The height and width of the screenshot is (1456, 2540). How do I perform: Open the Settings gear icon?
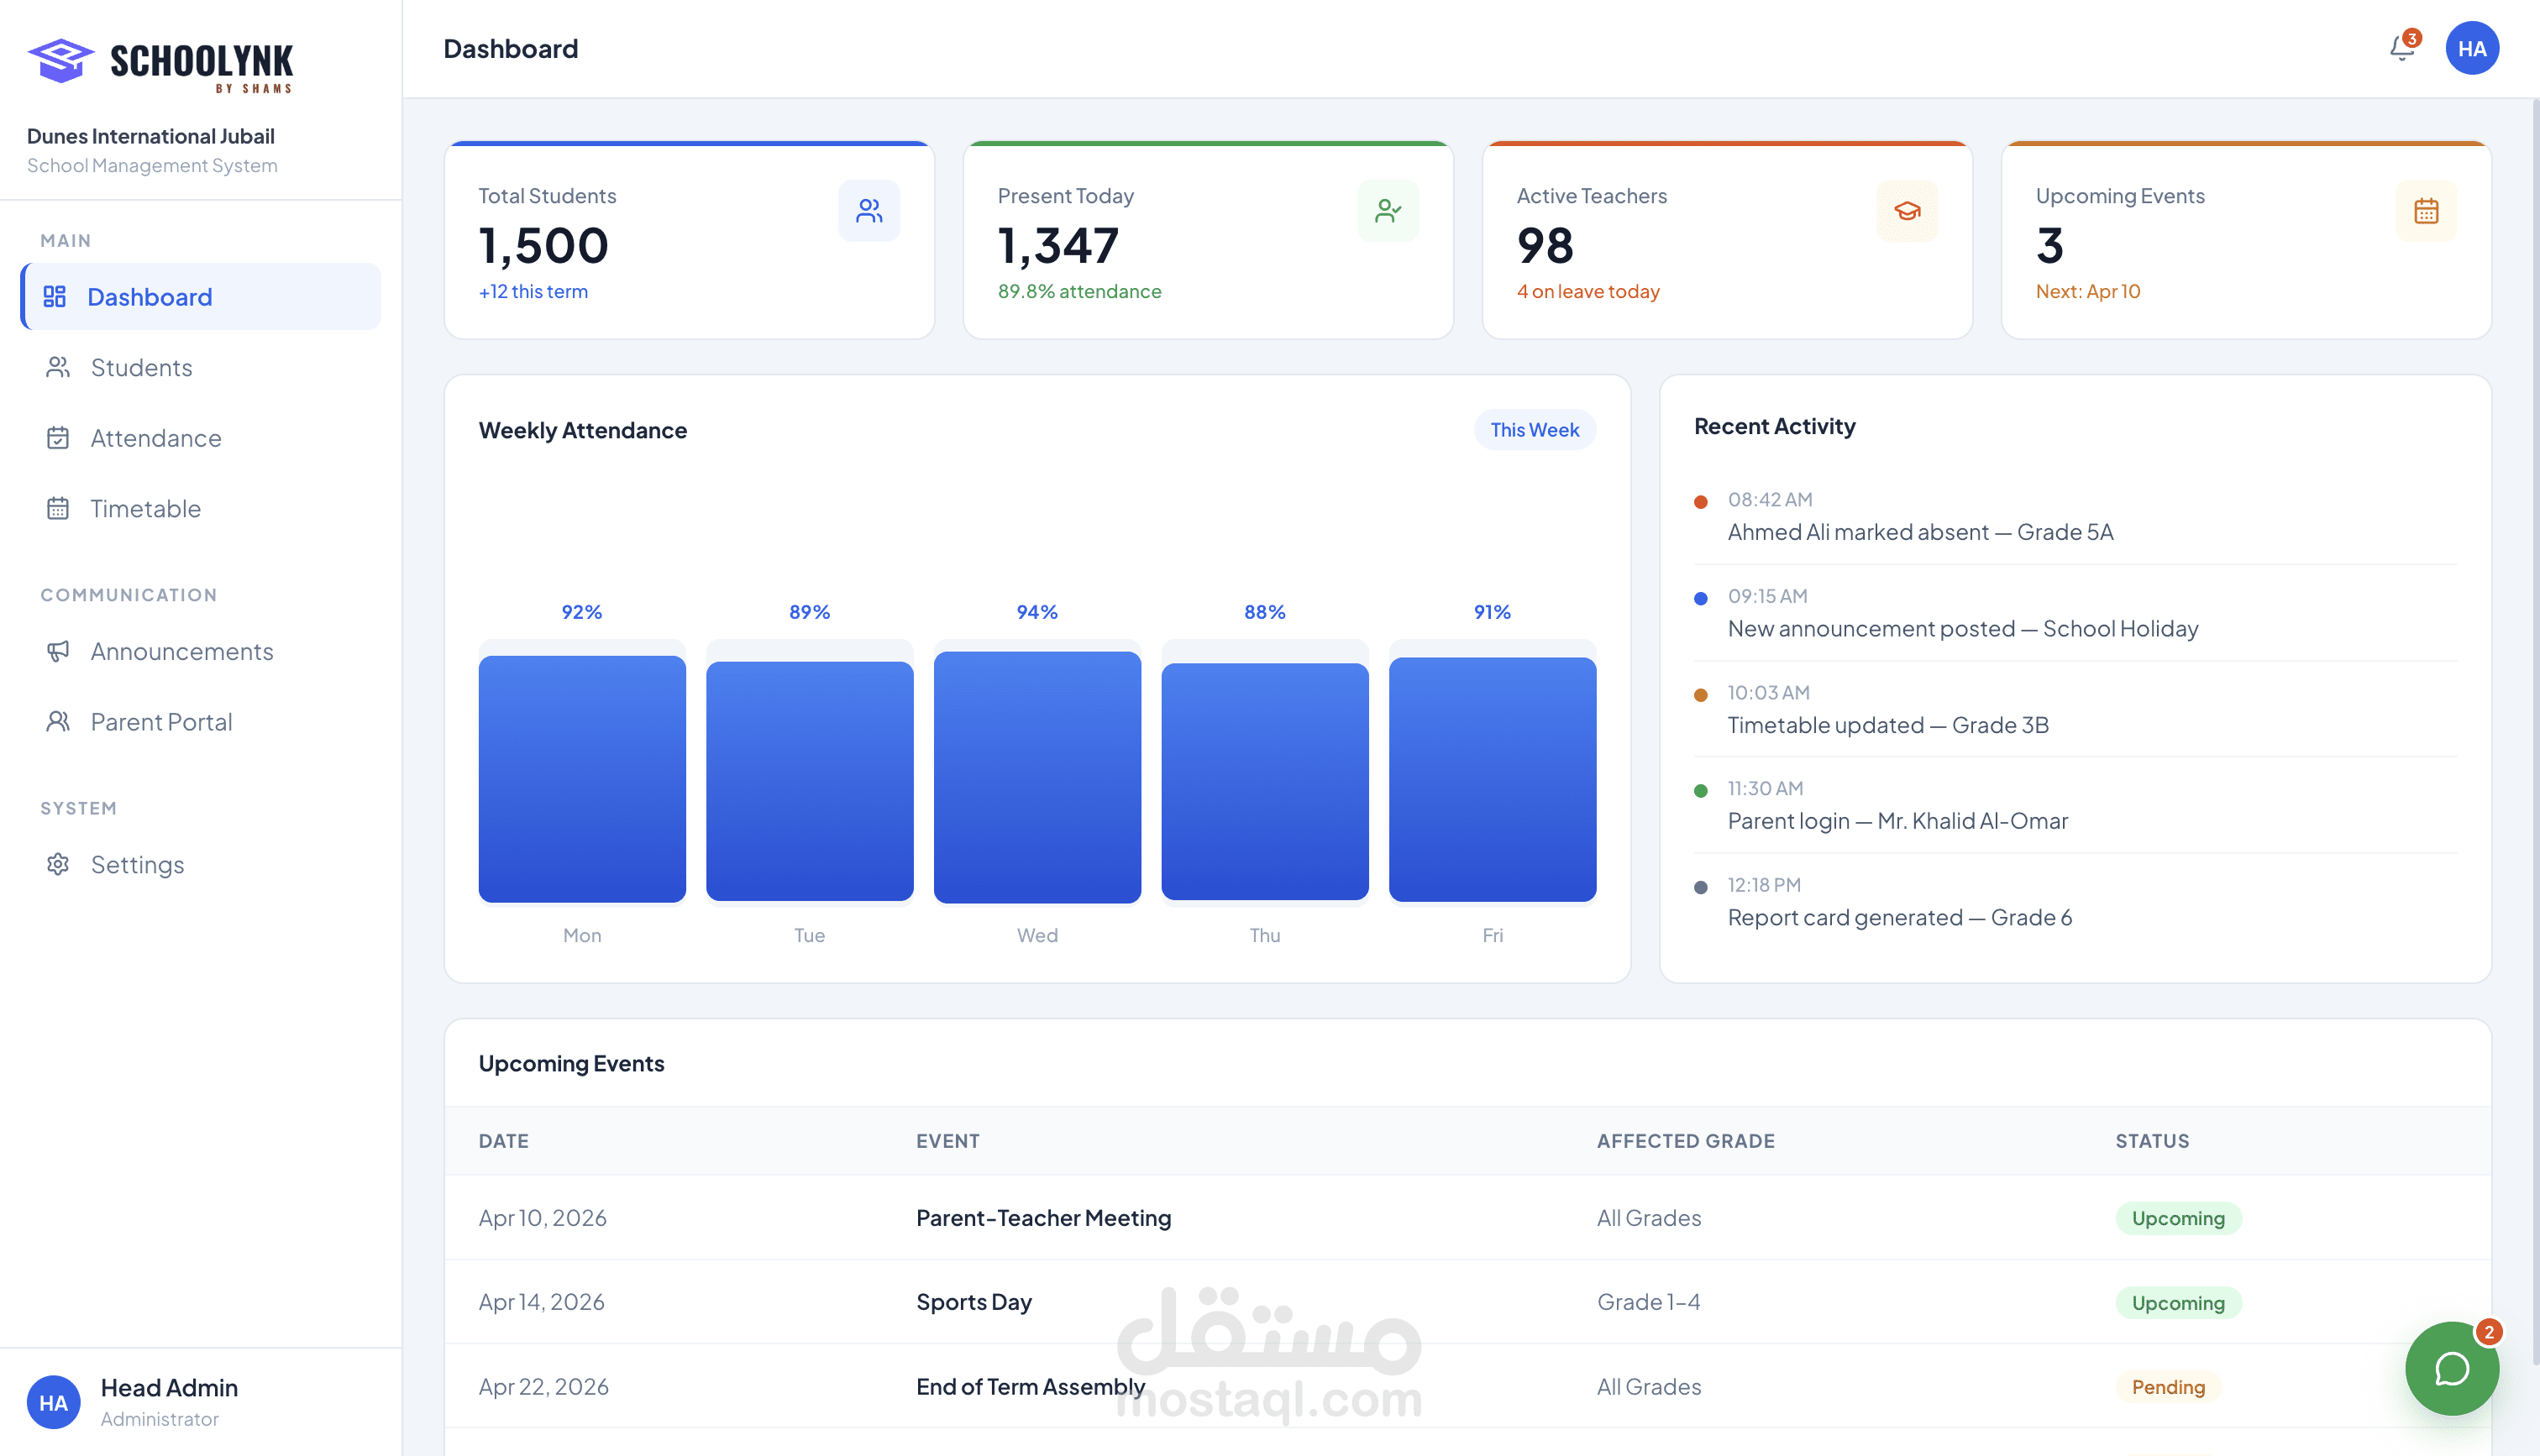tap(57, 864)
